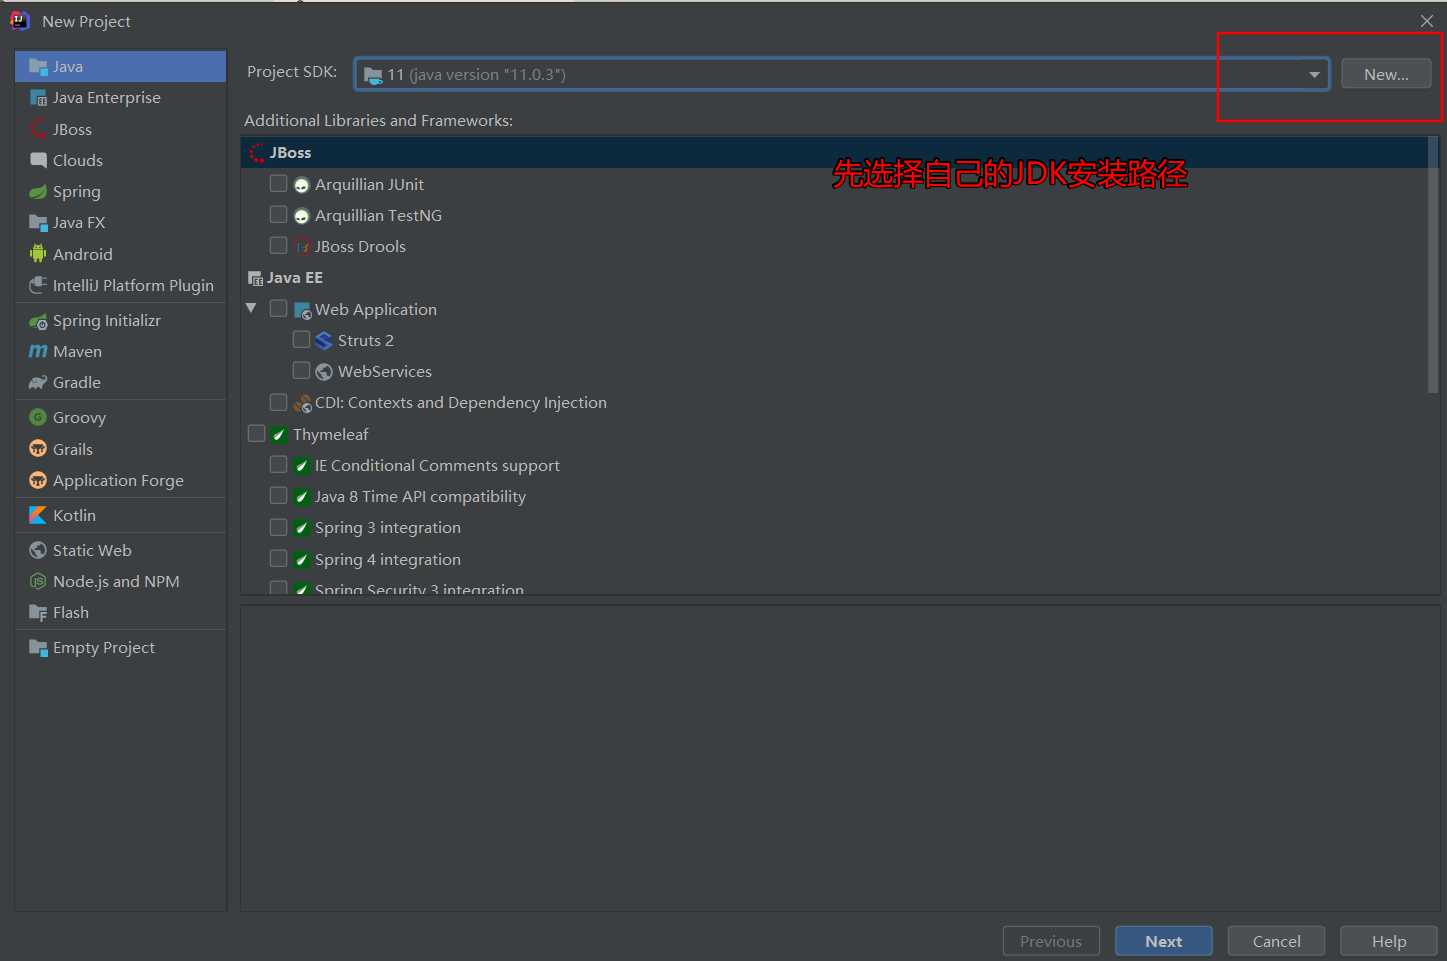
Task: Enable the Thymeleaf checkbox
Action: 257,434
